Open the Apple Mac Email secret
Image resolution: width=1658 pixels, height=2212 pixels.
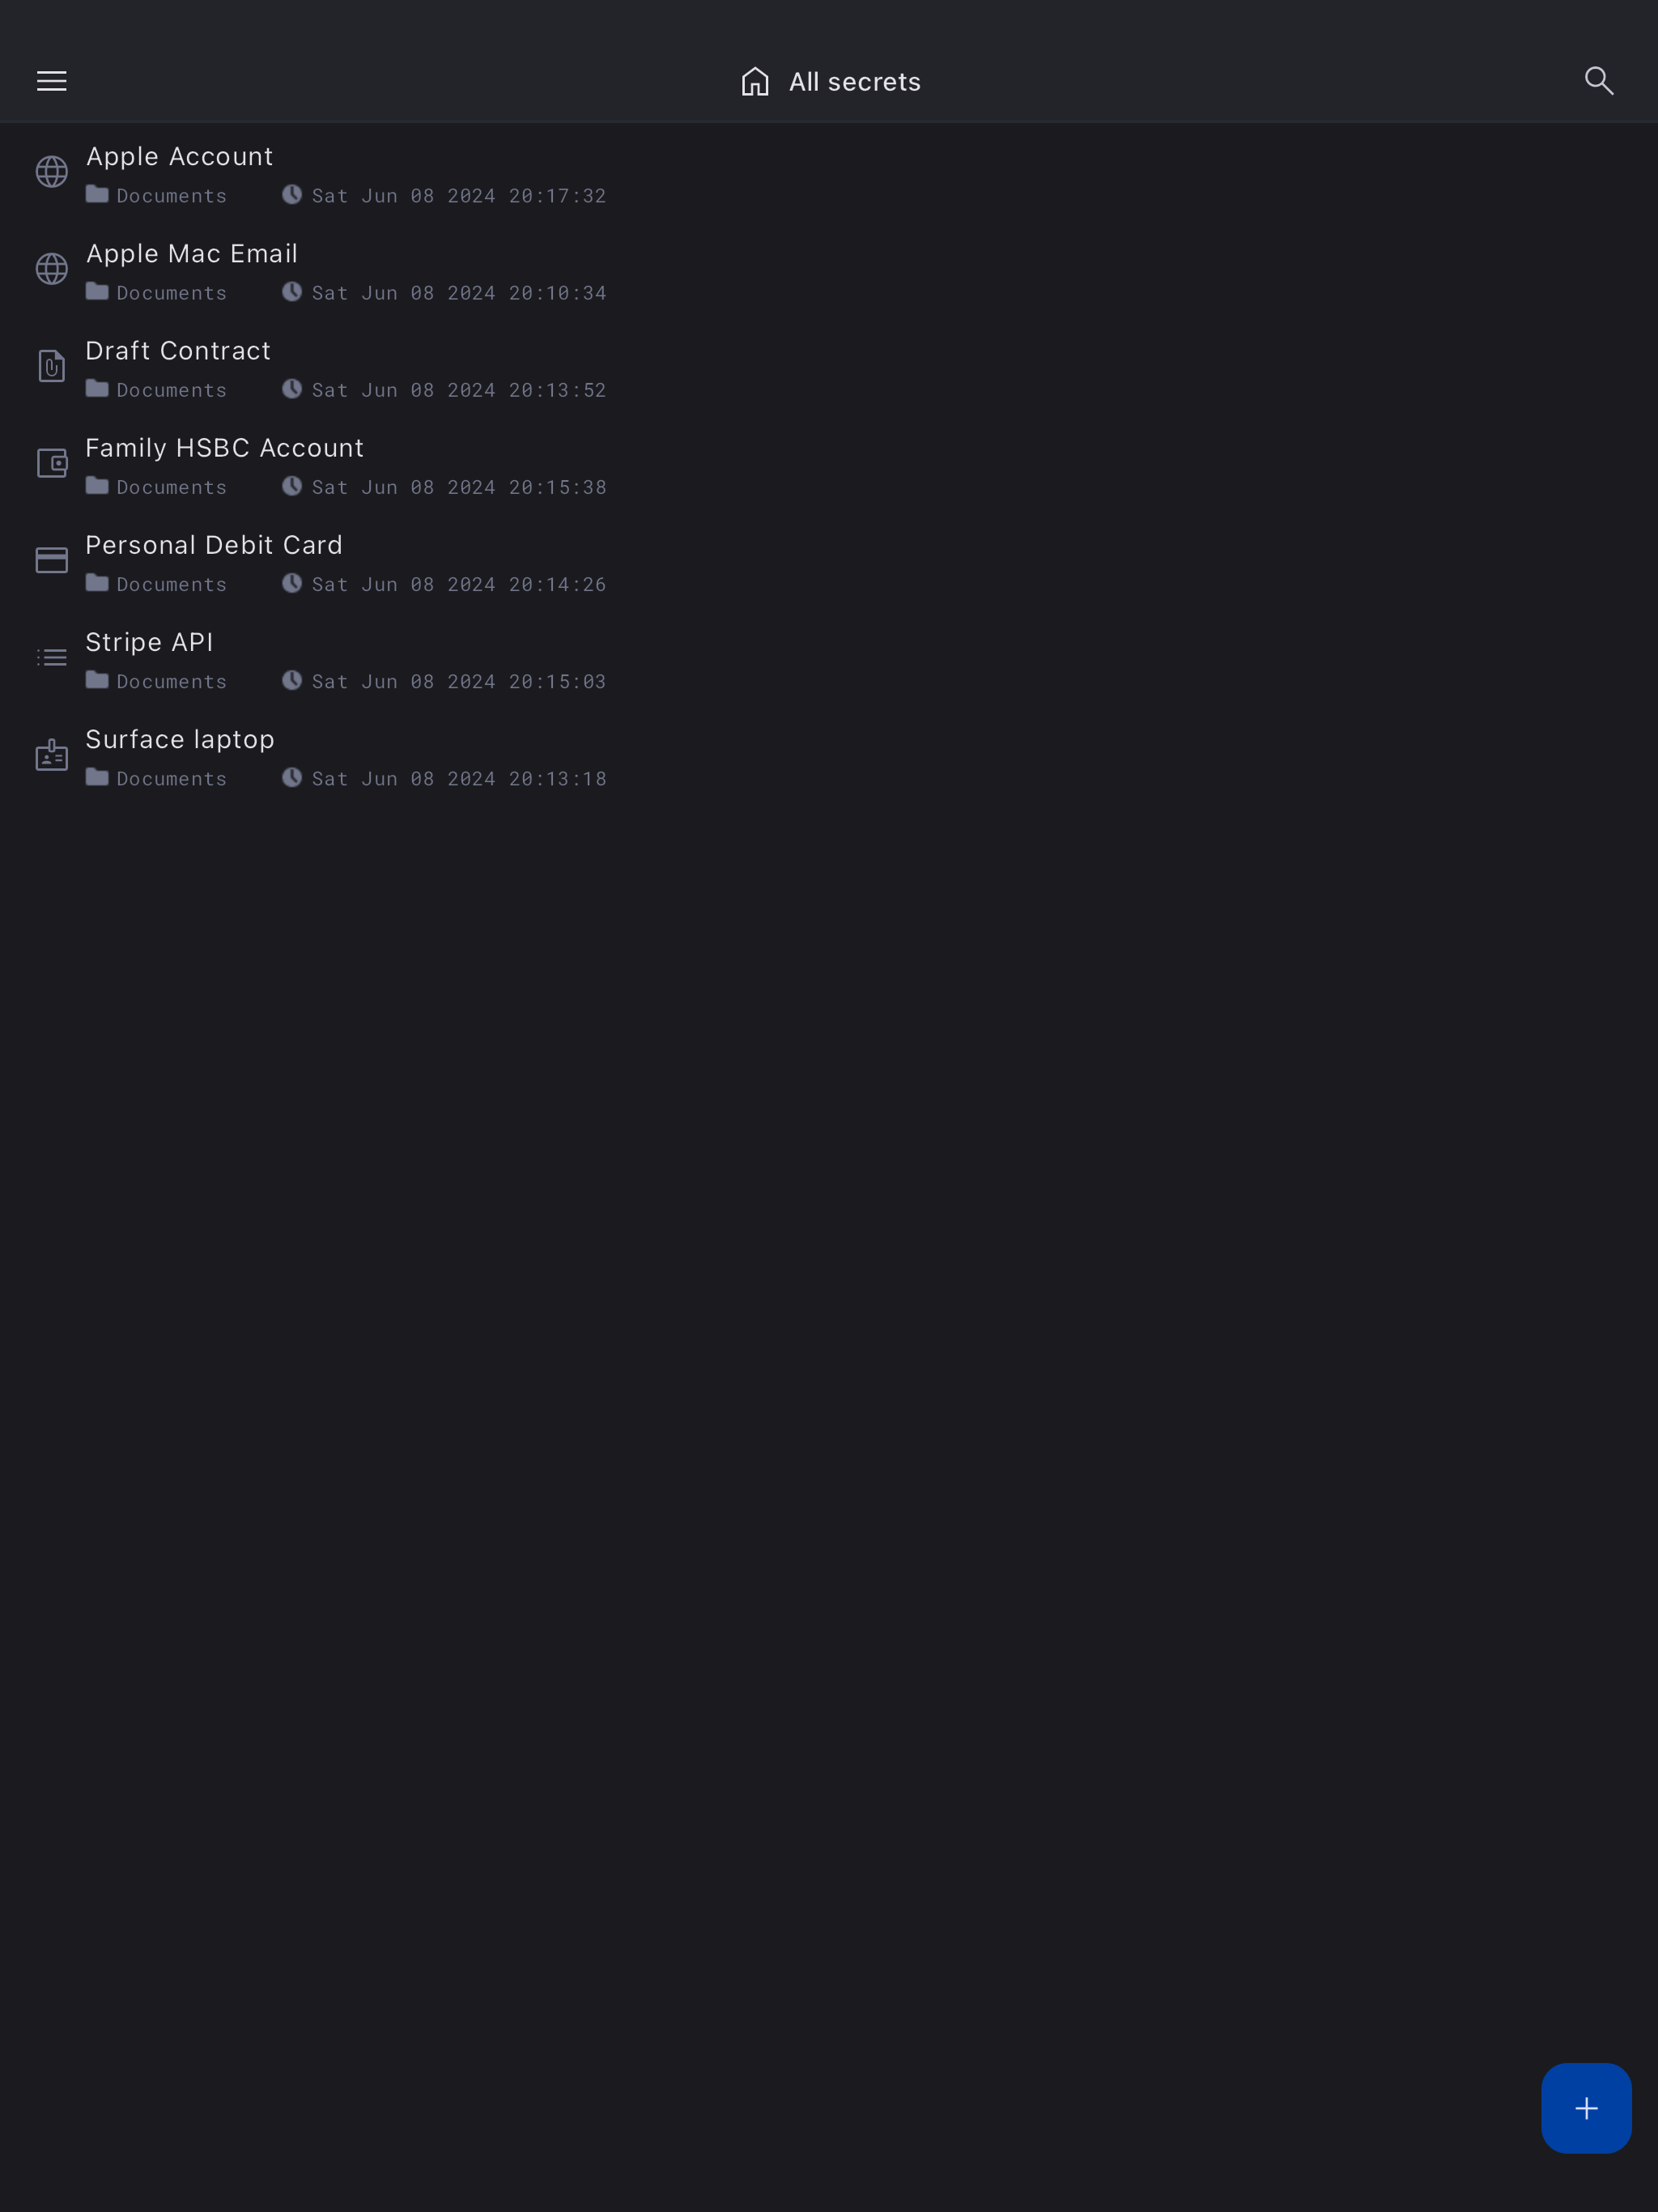tap(829, 271)
